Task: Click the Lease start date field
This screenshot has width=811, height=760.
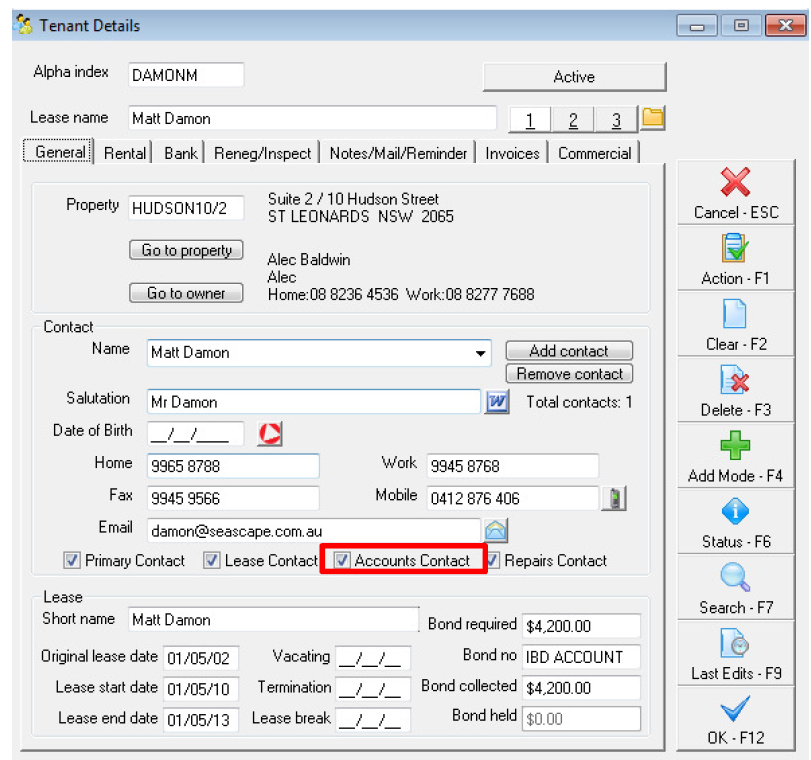Action: point(201,689)
